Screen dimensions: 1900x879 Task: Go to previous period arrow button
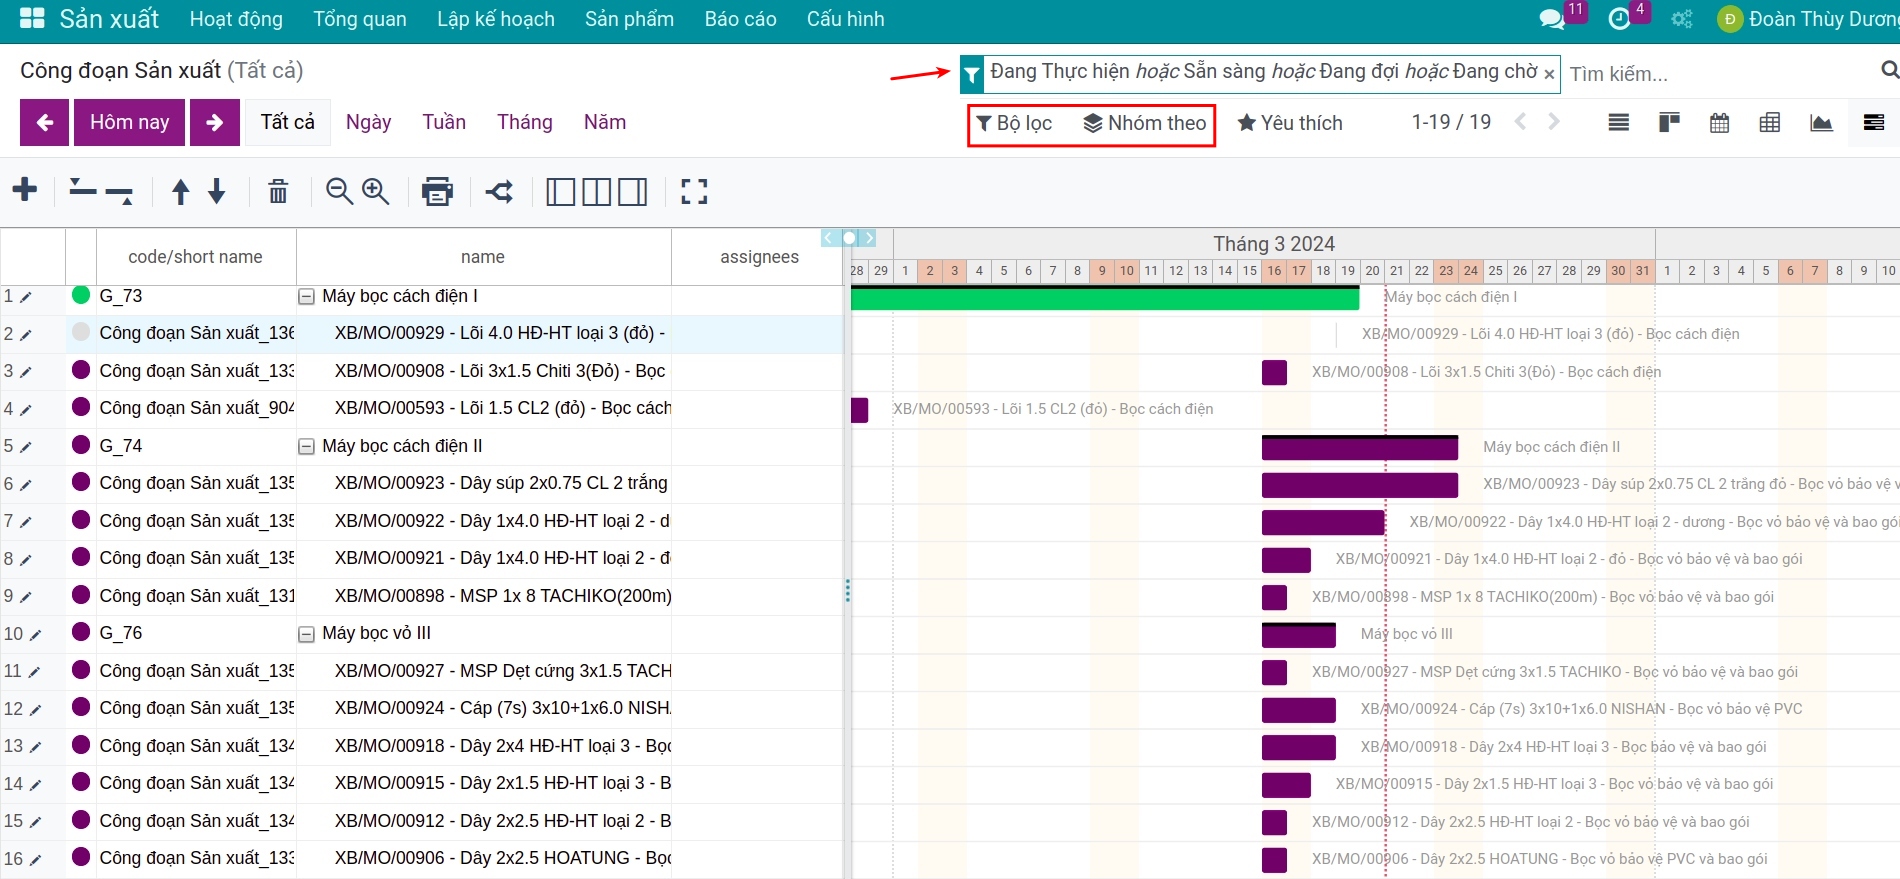(44, 122)
